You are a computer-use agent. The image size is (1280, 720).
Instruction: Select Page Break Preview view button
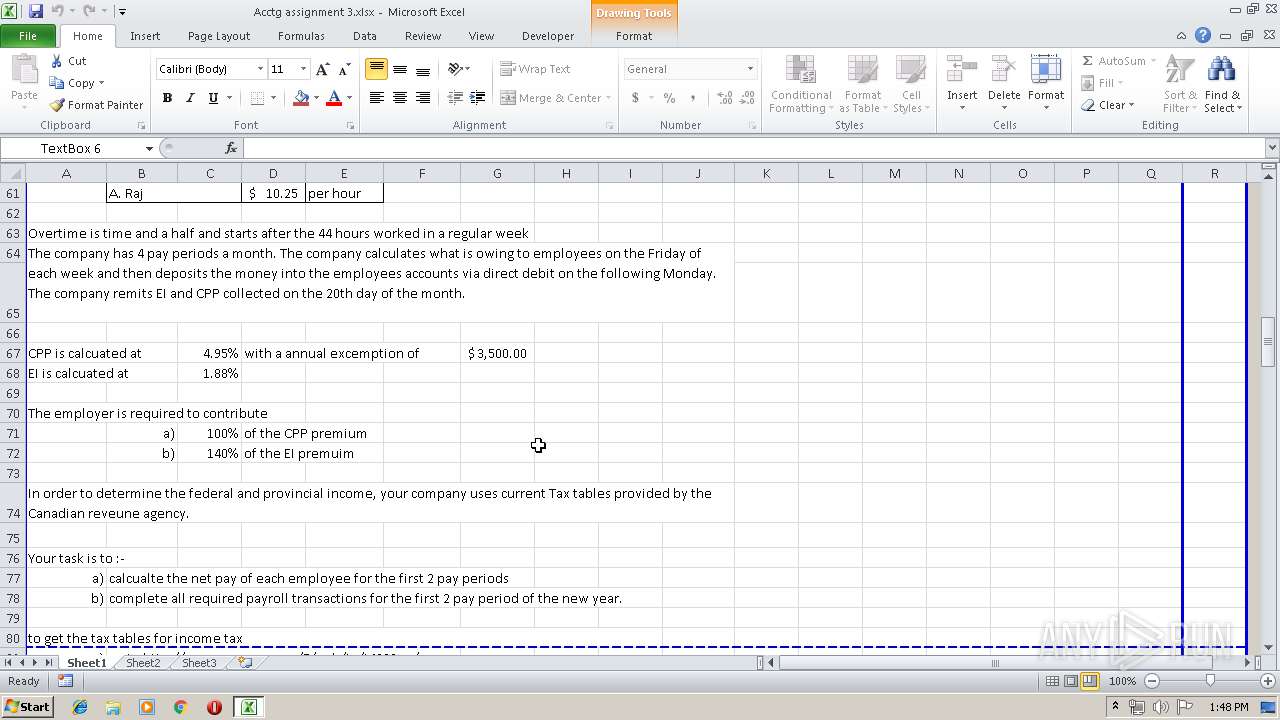1089,681
